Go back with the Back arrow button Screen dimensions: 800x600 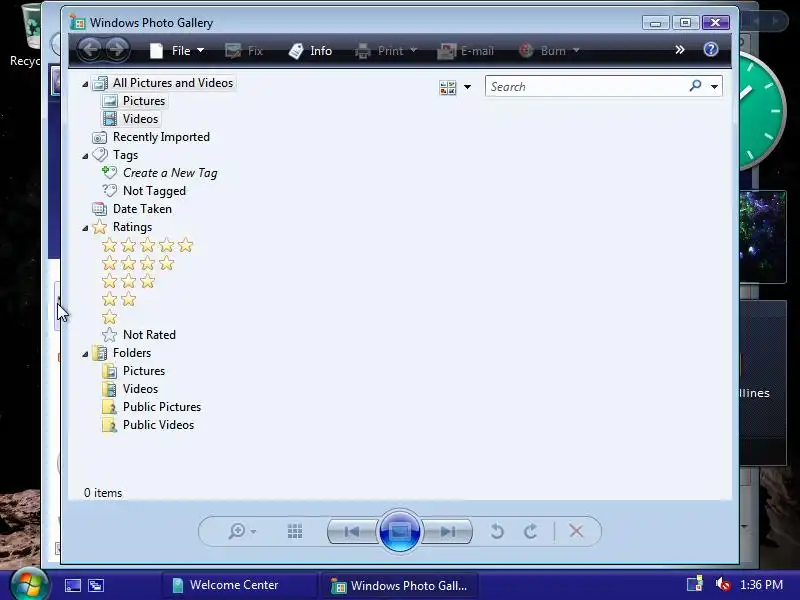pos(90,50)
